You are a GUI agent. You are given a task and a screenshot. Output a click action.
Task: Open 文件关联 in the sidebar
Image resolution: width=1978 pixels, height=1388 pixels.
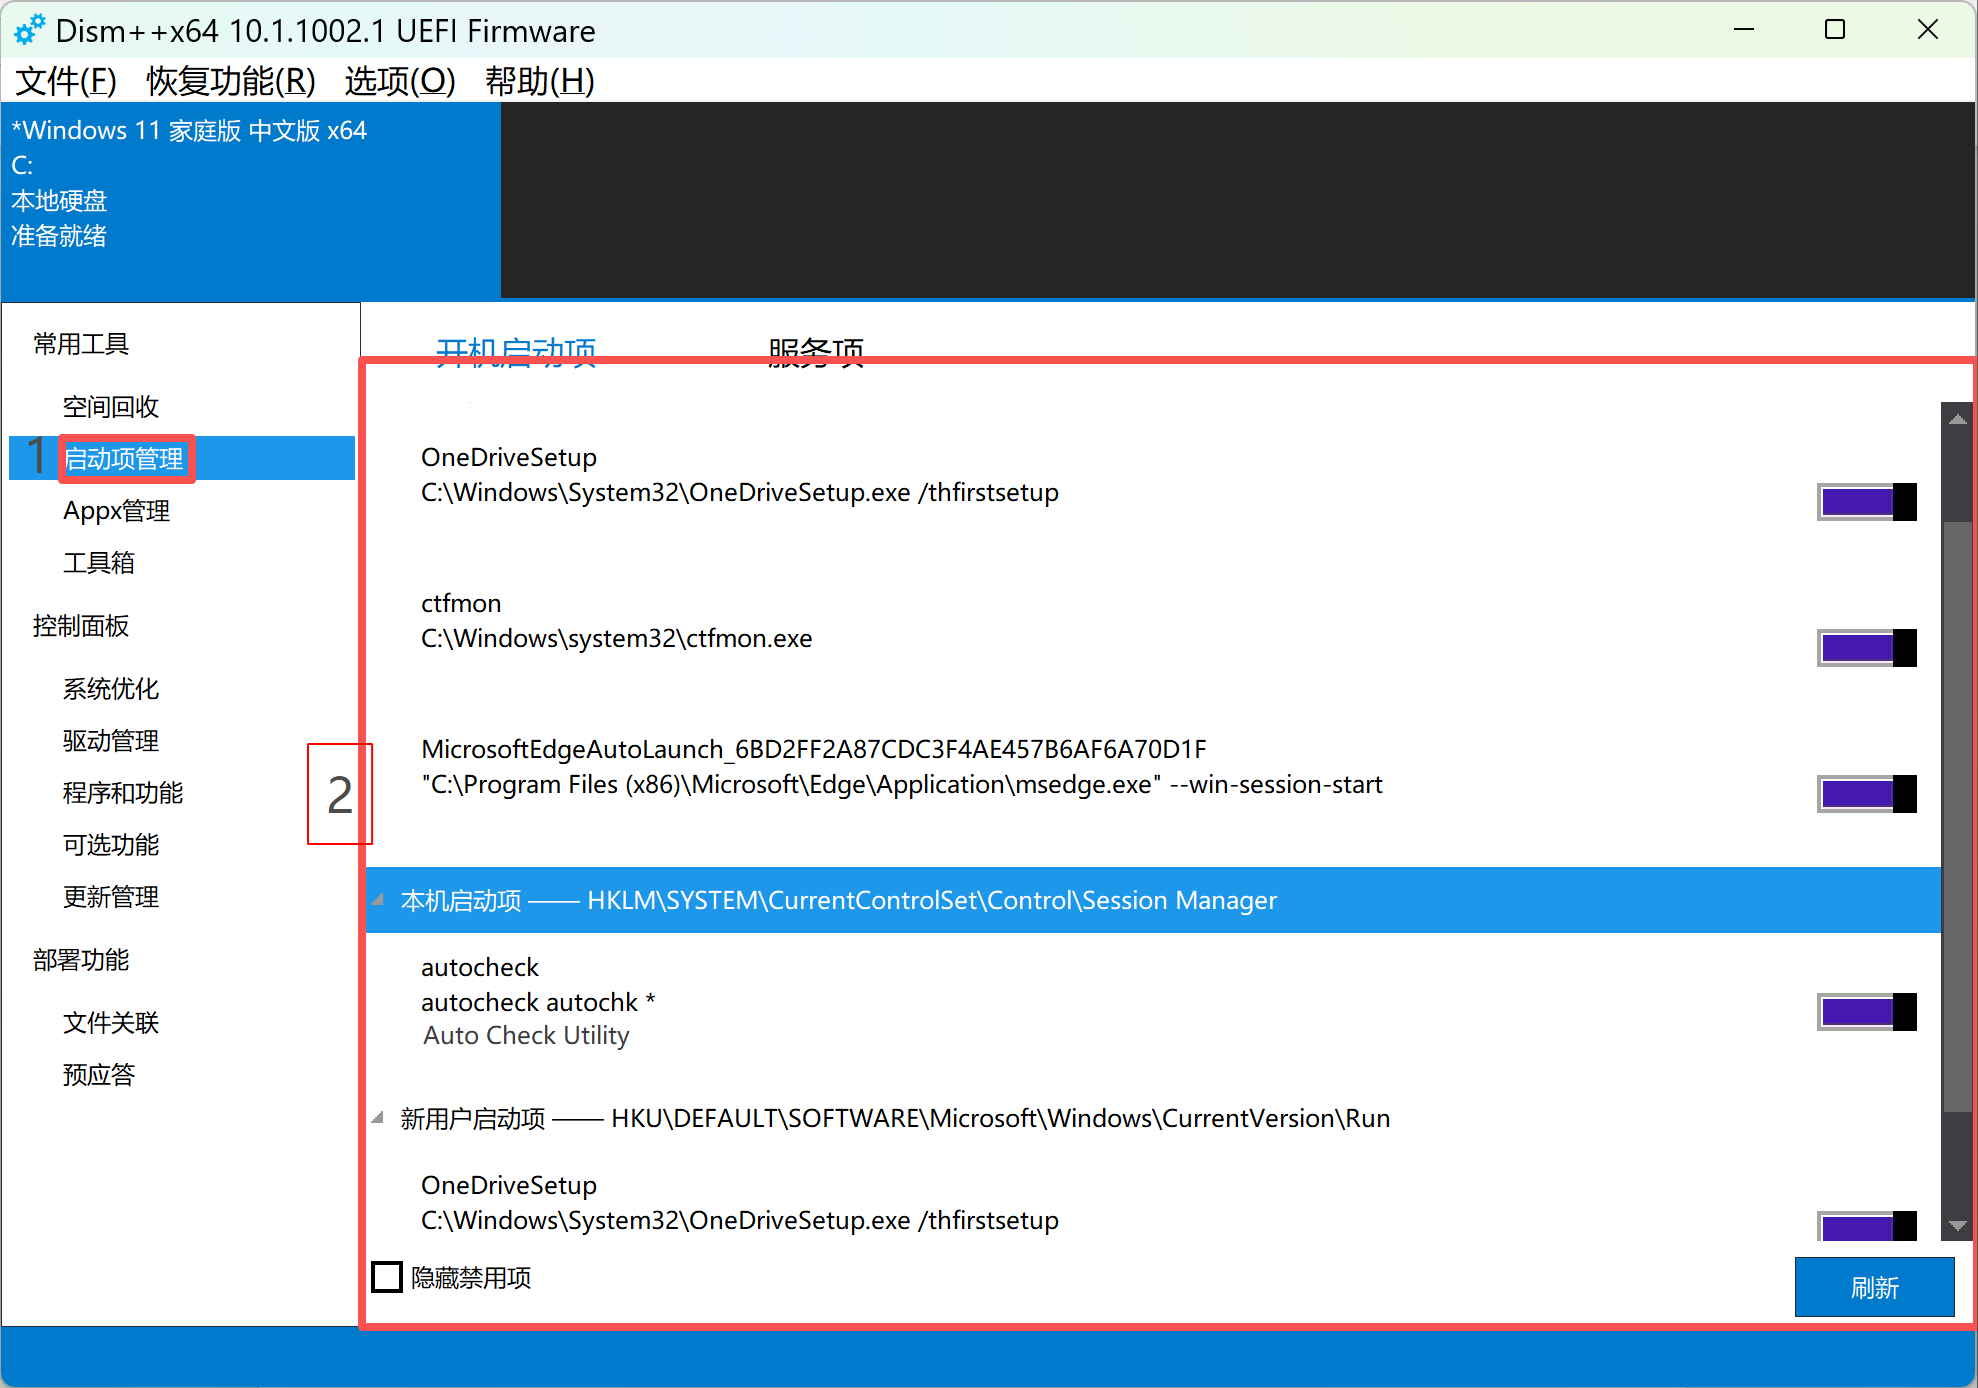tap(111, 1023)
